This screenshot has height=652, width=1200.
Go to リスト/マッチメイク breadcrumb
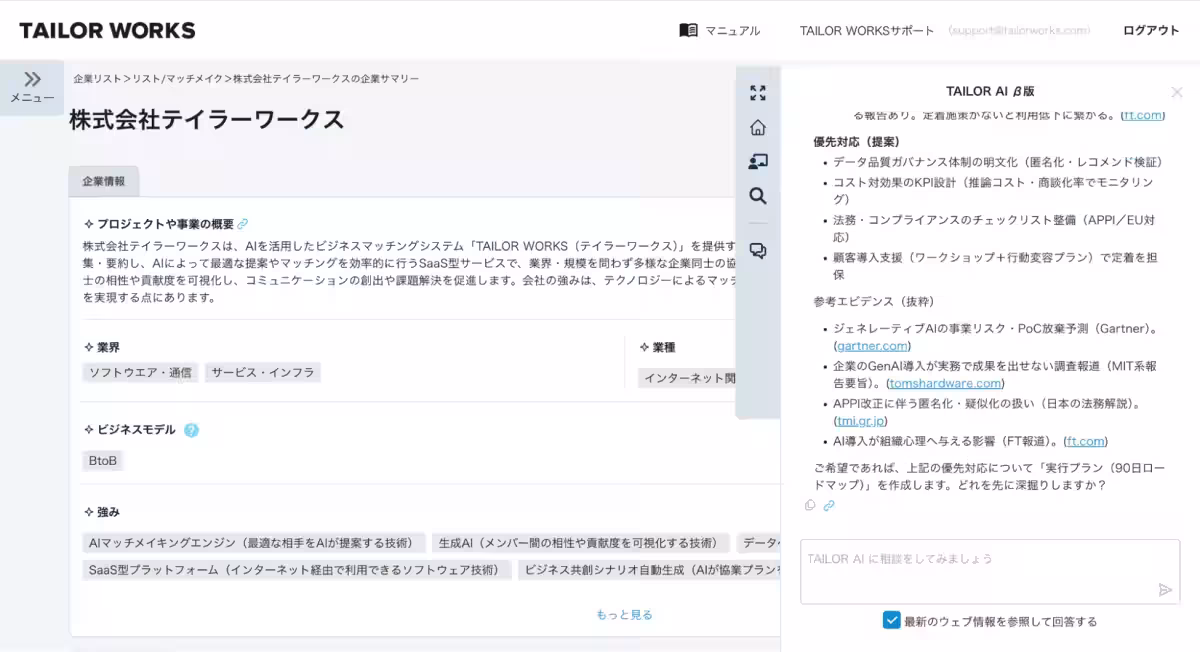tap(177, 78)
